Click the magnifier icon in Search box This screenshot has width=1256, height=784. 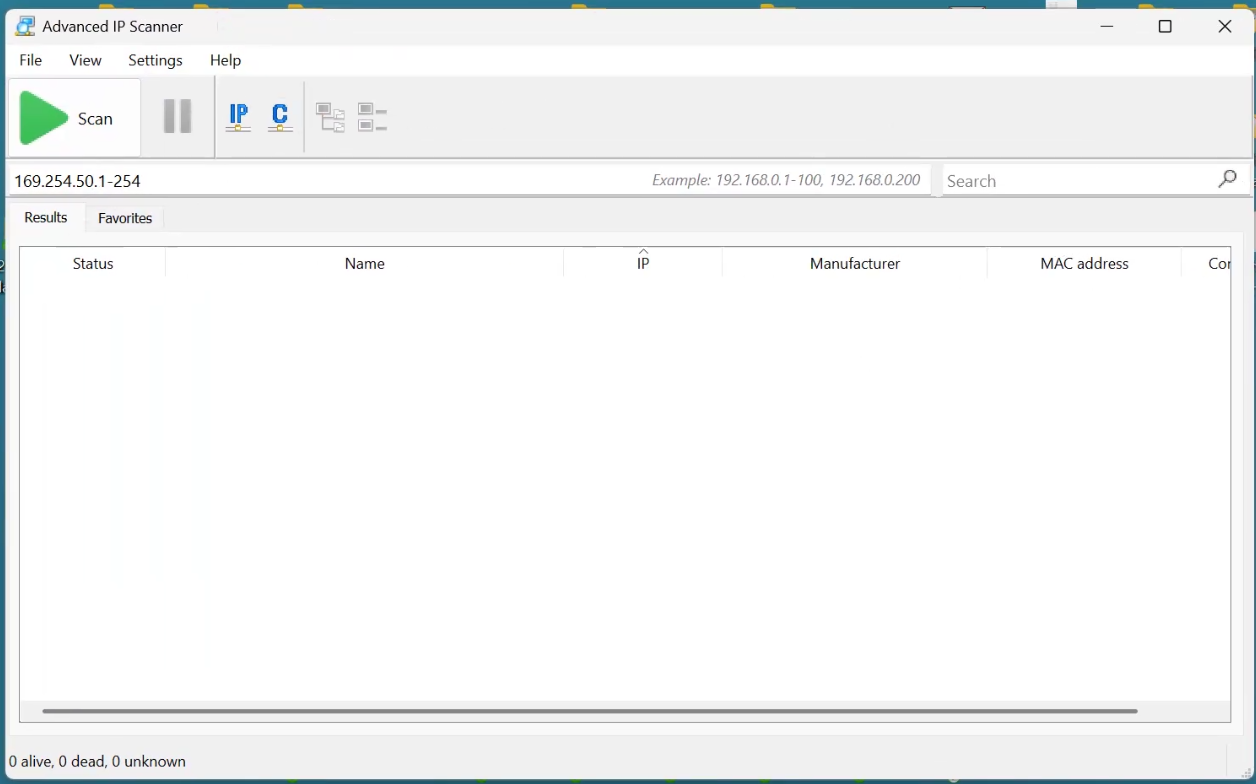coord(1227,179)
